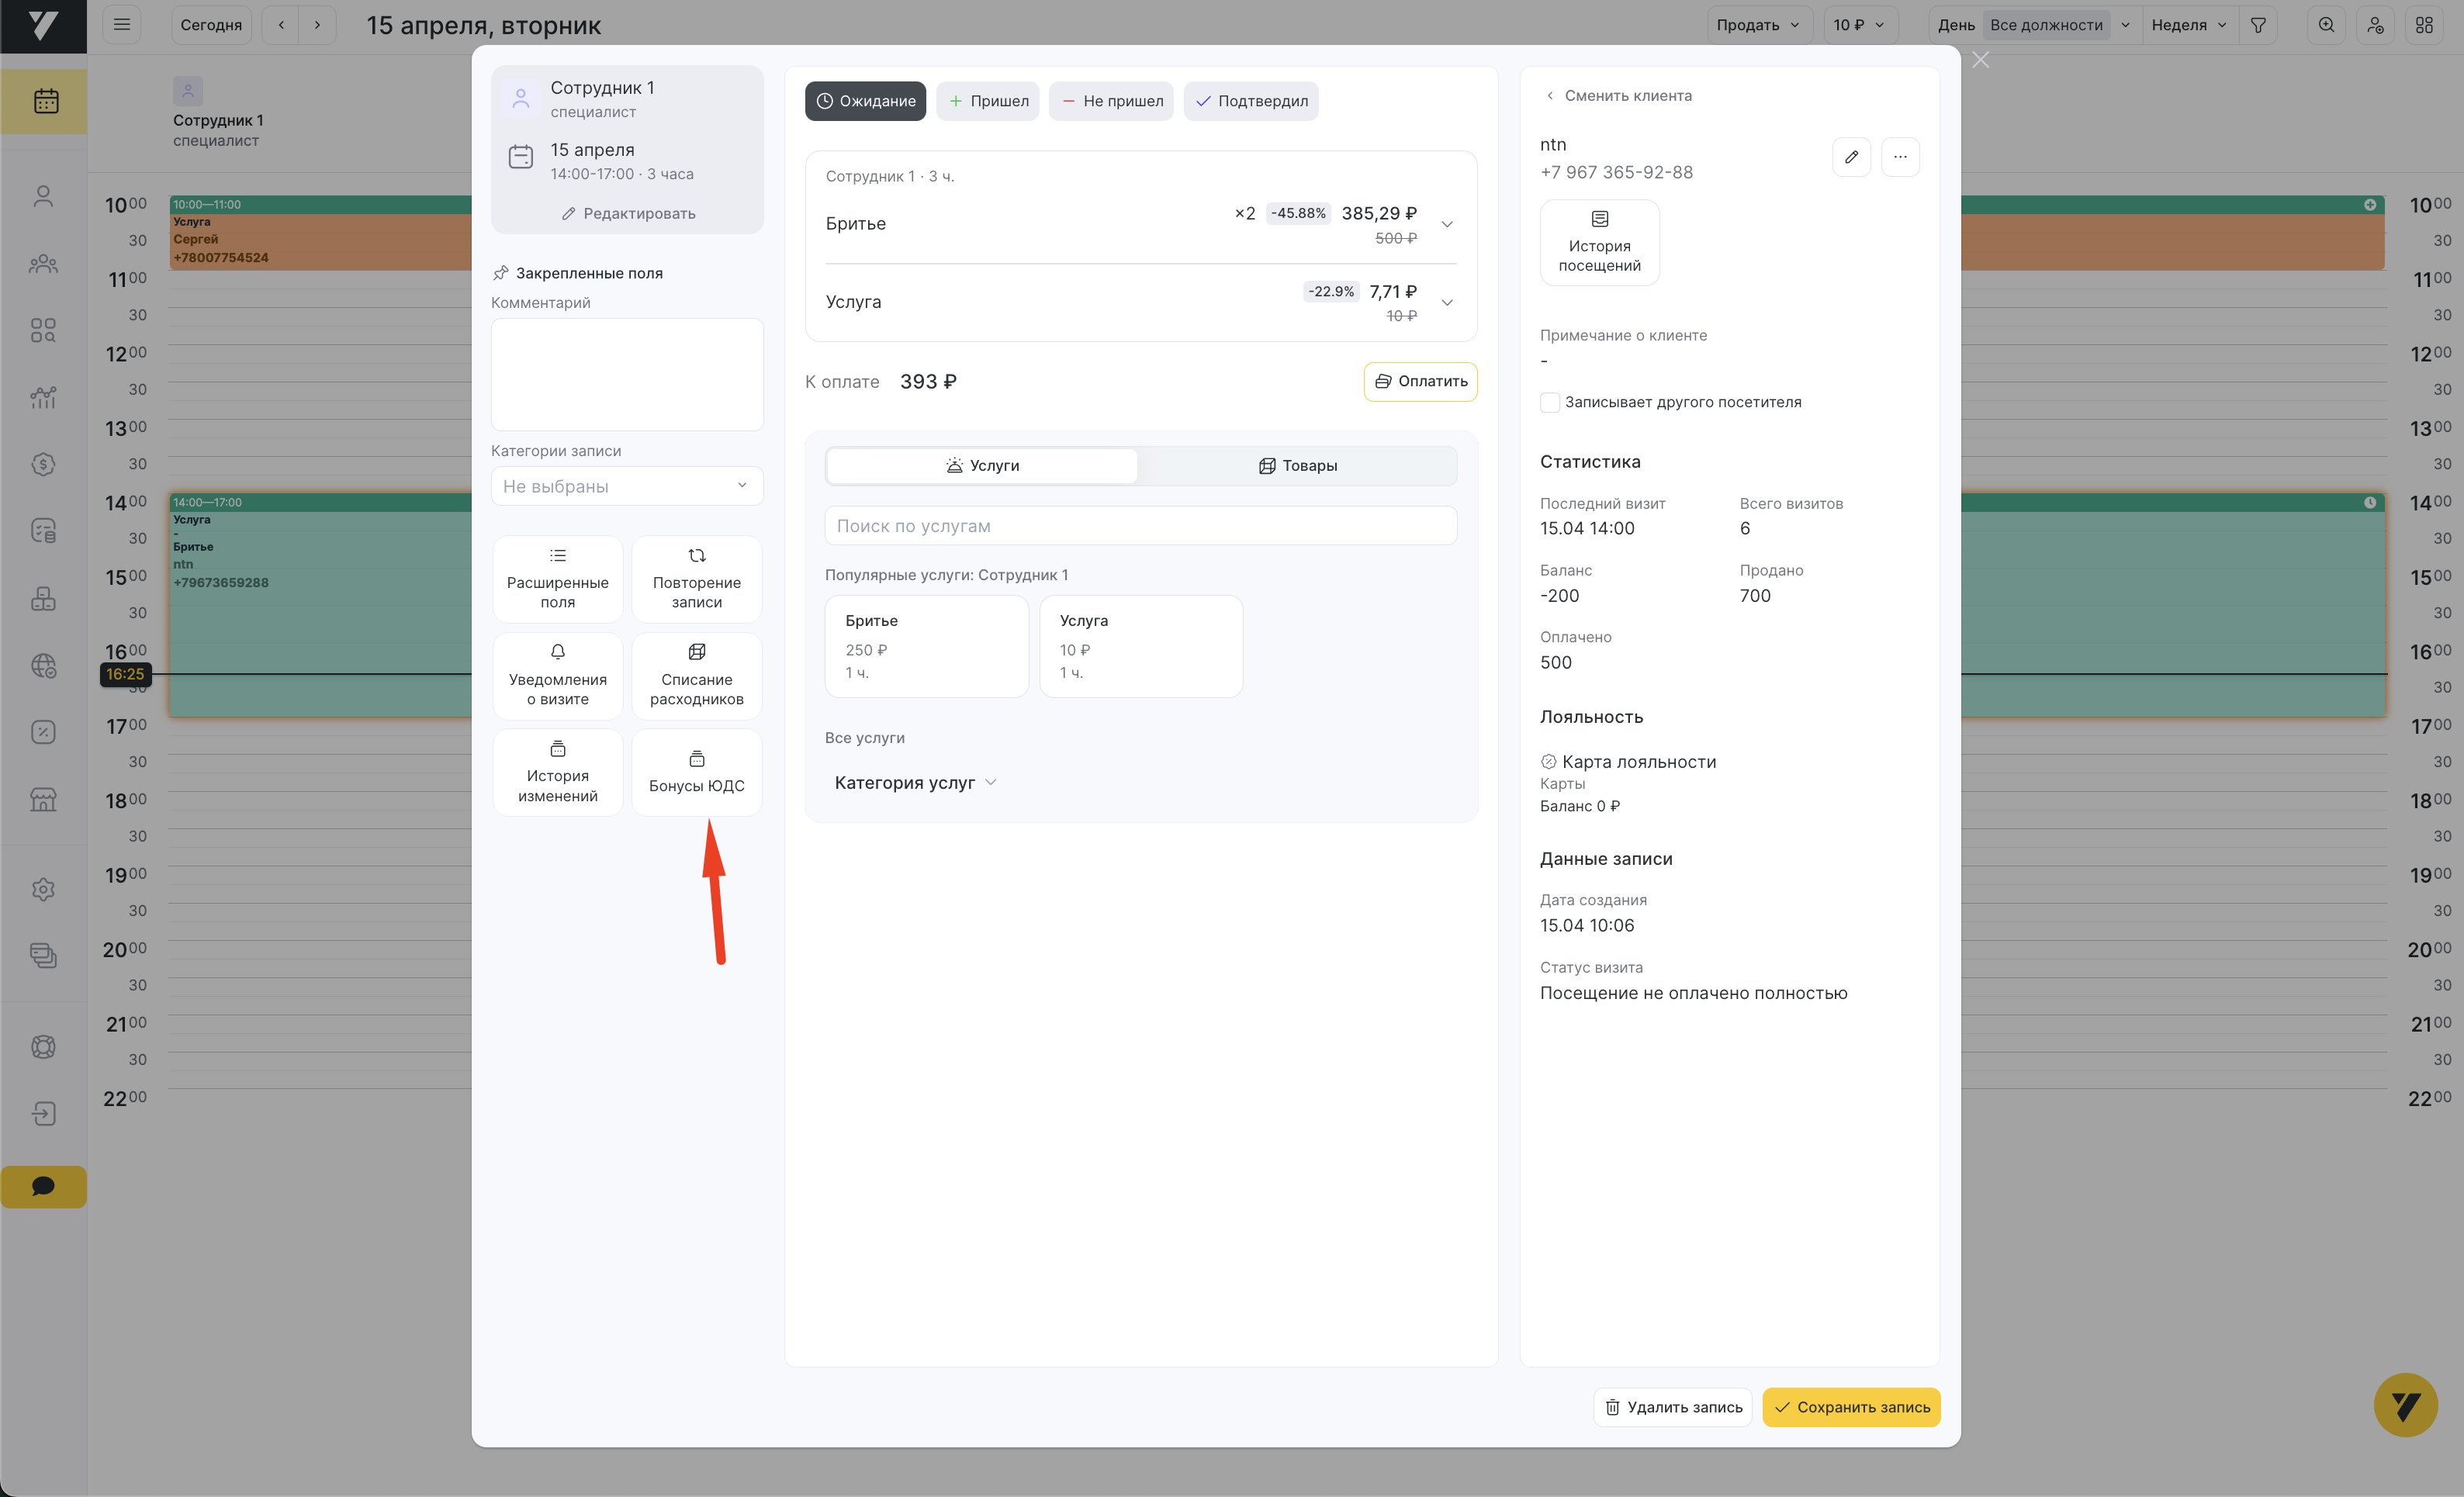Click the pencil edit client icon
Image resolution: width=2464 pixels, height=1497 pixels.
coord(1851,157)
